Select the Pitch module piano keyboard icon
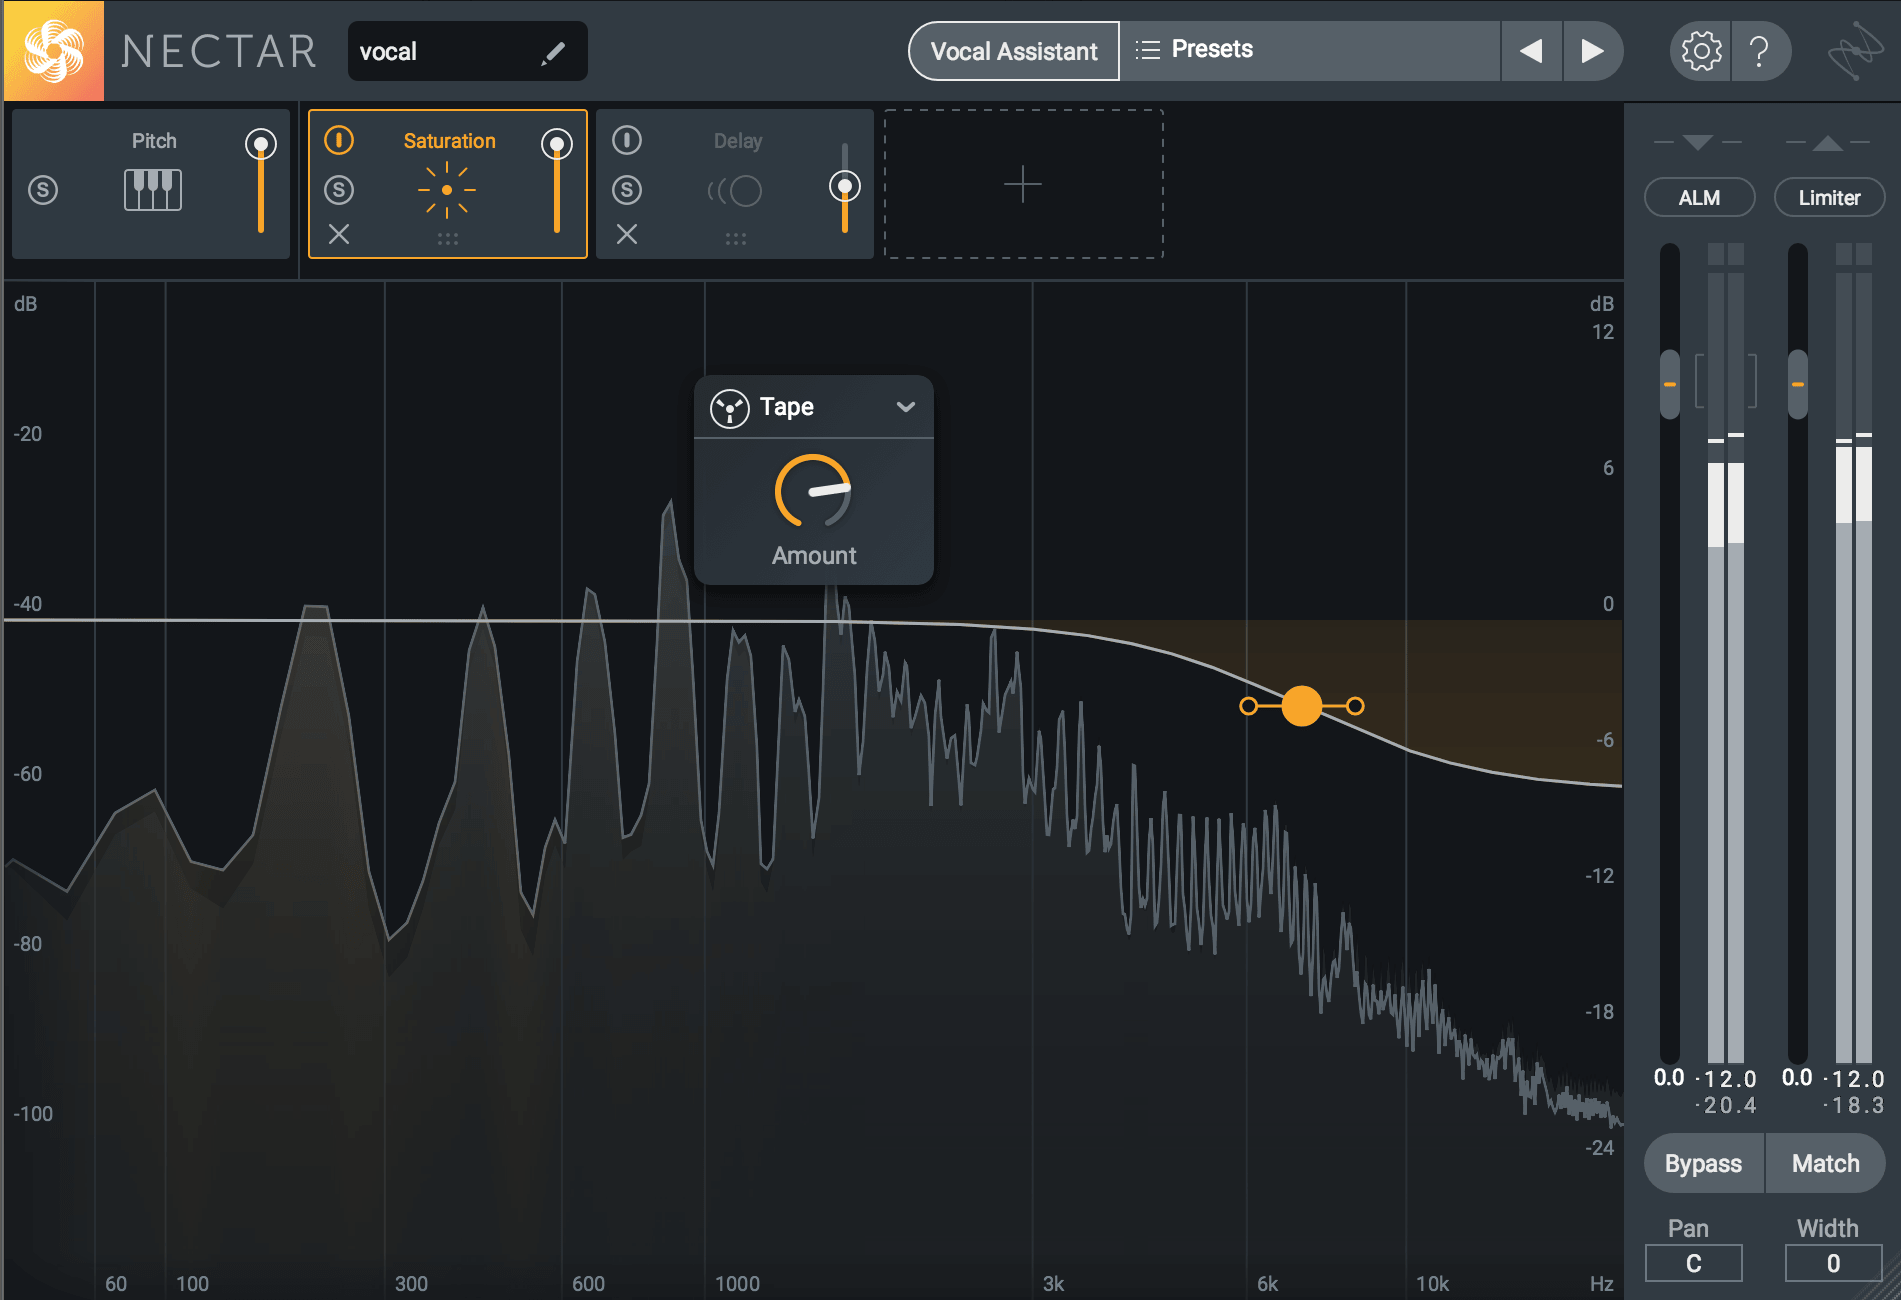Image resolution: width=1901 pixels, height=1300 pixels. click(153, 189)
